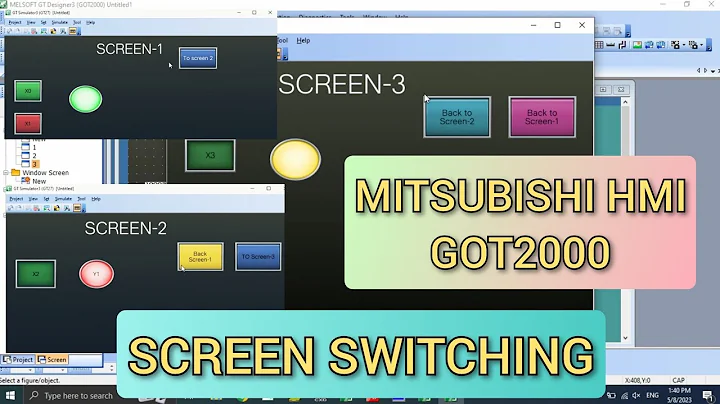
Task: Click the red Y1 lamp on SCREEN-2
Action: click(96, 274)
